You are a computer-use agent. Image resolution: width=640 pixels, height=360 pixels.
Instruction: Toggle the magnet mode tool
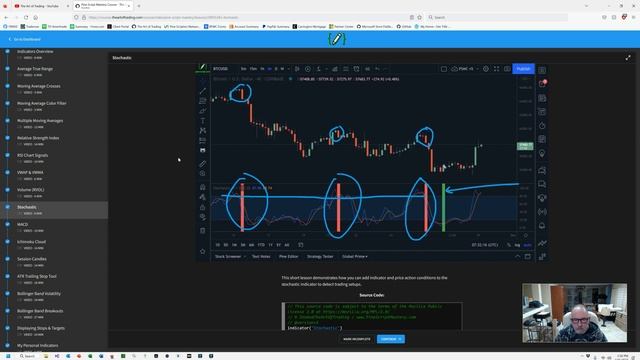203,187
